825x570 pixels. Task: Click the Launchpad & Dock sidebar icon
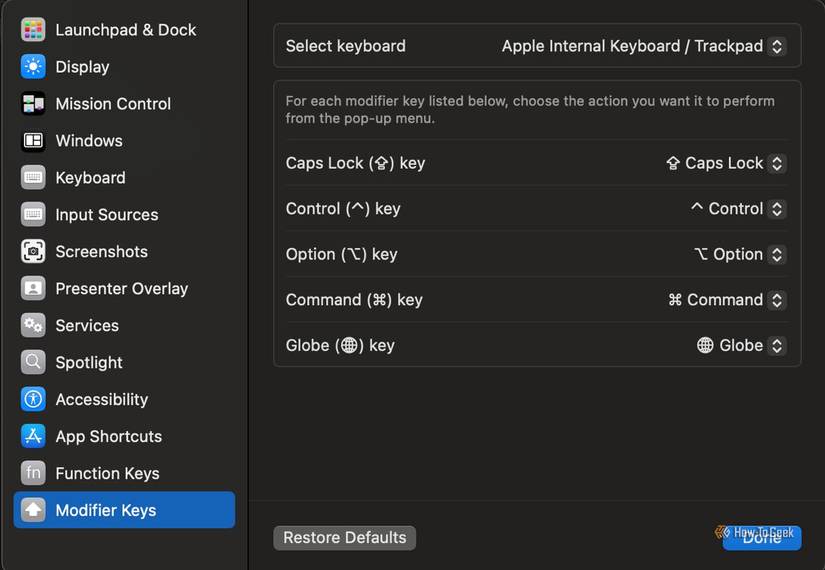pyautogui.click(x=33, y=29)
